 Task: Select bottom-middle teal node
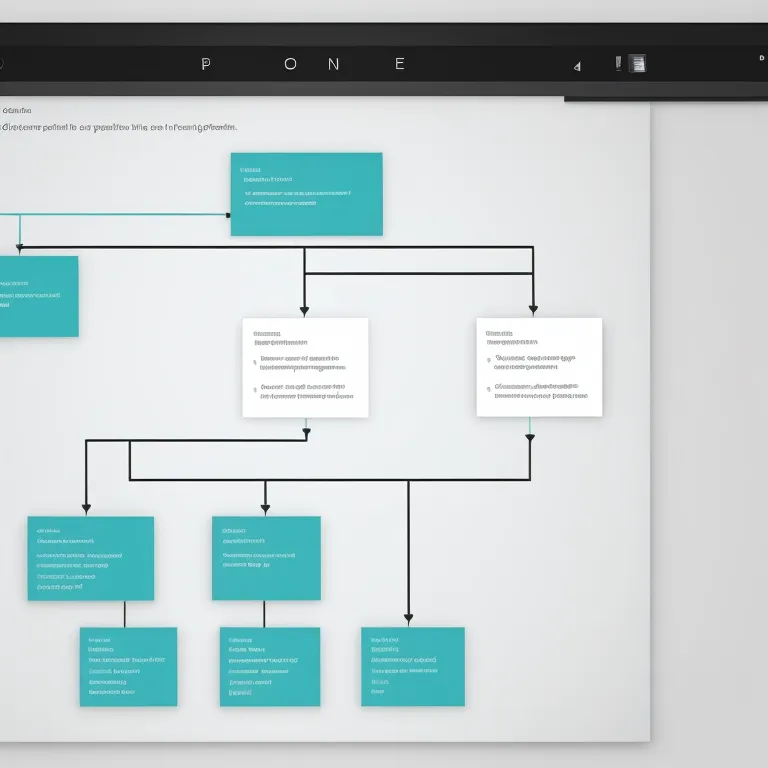click(270, 666)
